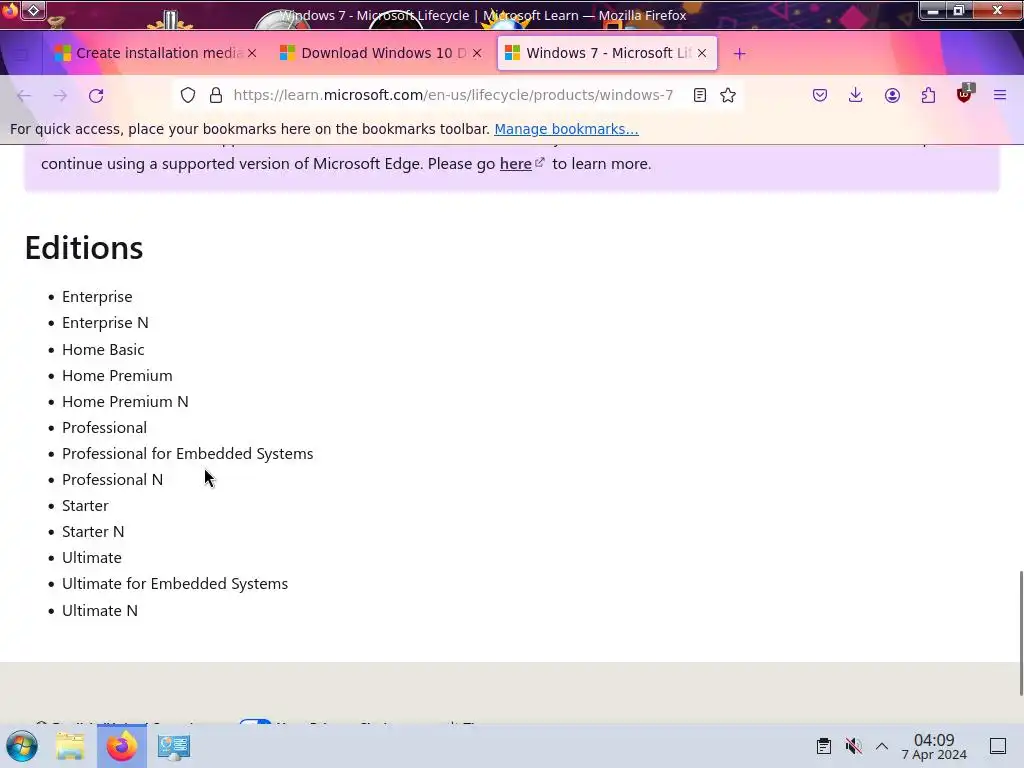The width and height of the screenshot is (1024, 768).
Task: Go back using the back arrow
Action: pos(24,95)
